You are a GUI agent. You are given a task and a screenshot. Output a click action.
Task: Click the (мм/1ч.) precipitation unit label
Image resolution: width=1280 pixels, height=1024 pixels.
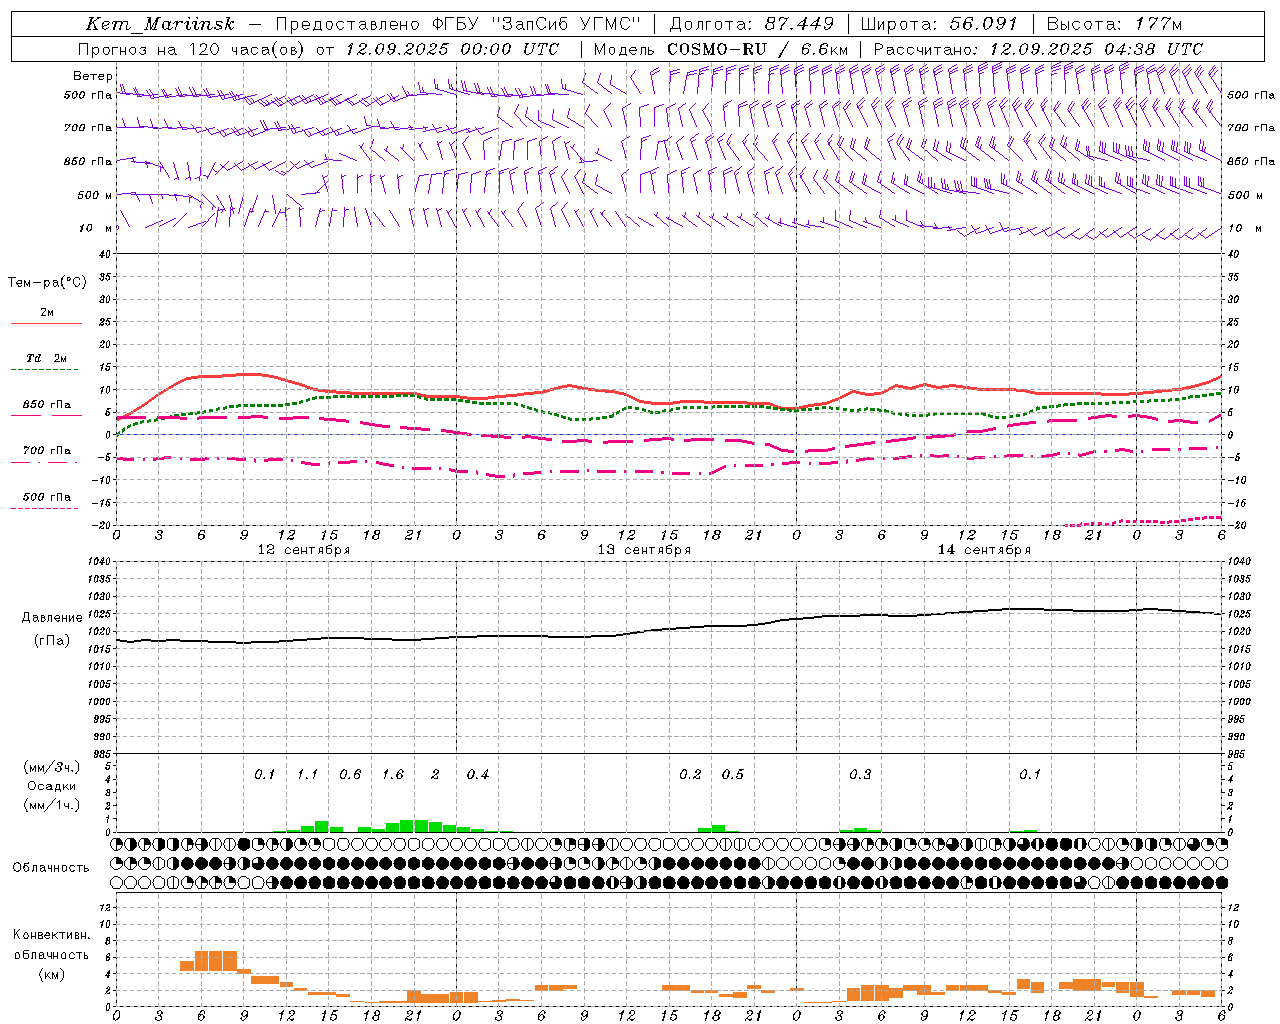tap(52, 805)
